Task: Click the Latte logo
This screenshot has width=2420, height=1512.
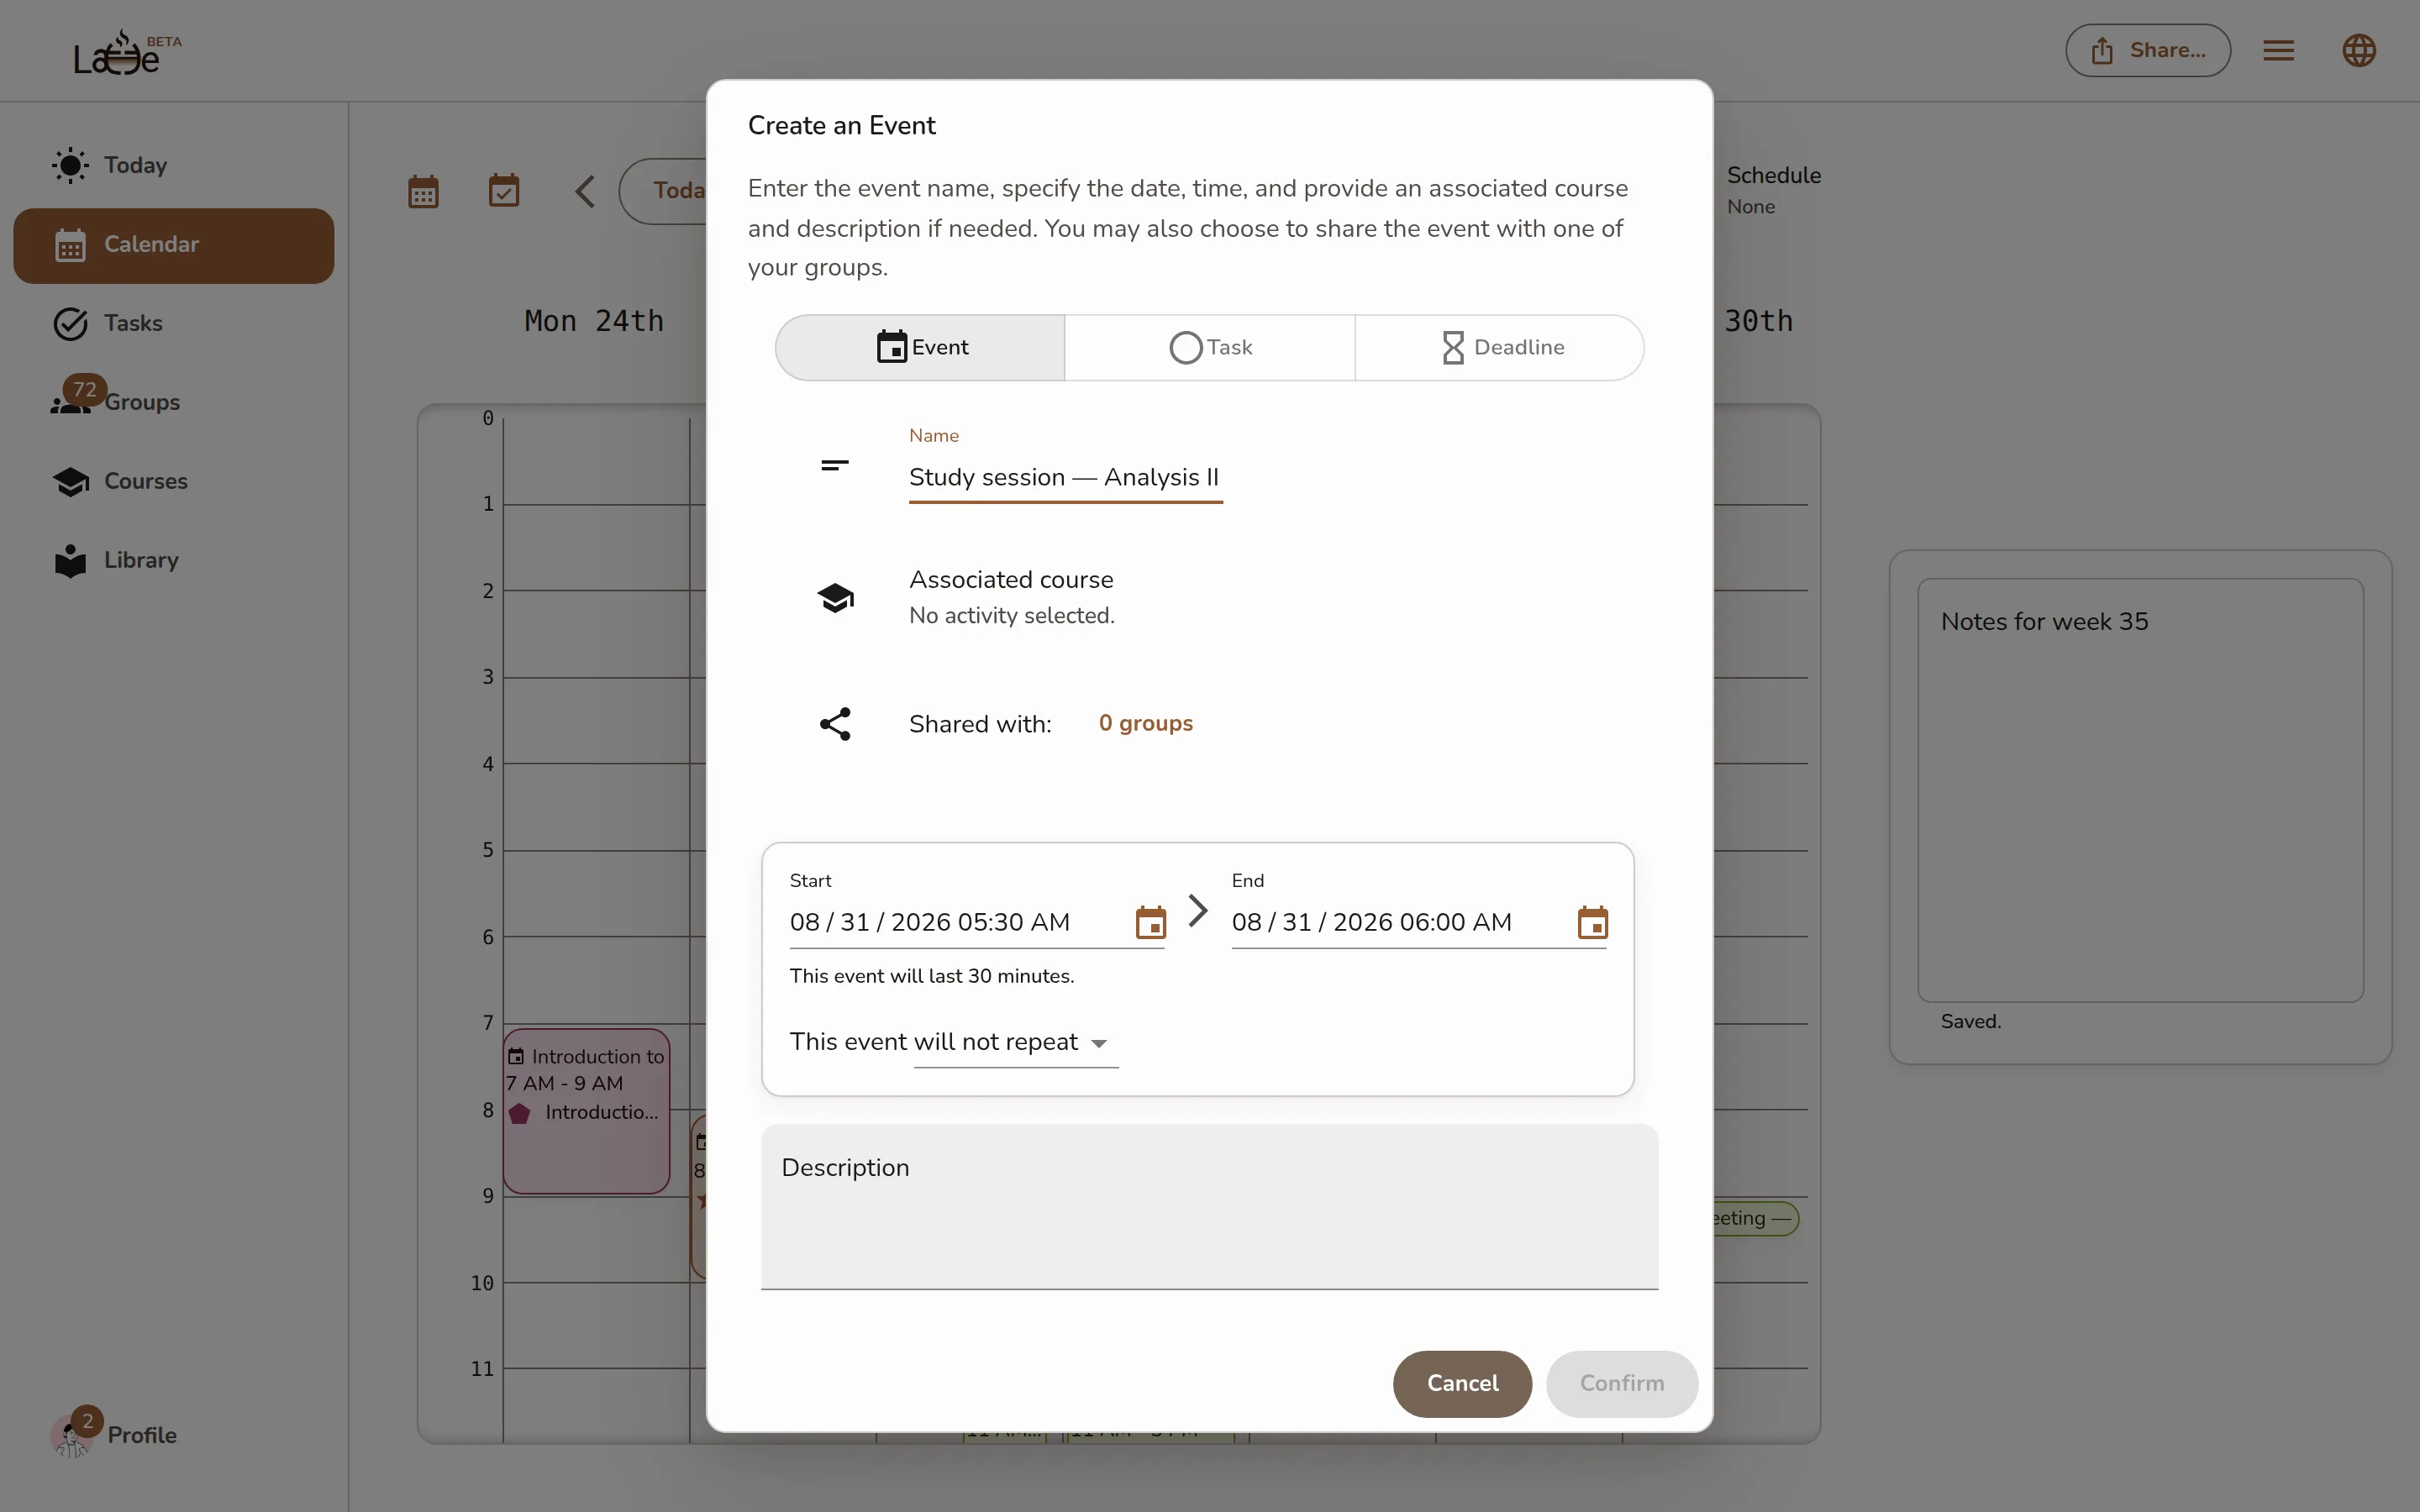Action: pos(127,52)
